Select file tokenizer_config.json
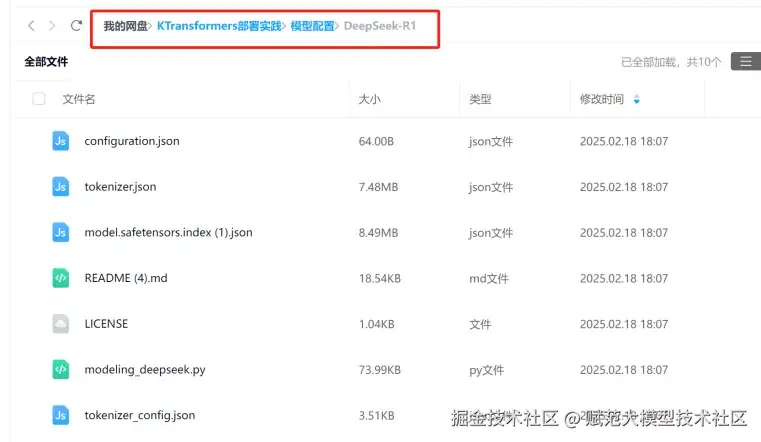The image size is (761, 442). click(140, 415)
